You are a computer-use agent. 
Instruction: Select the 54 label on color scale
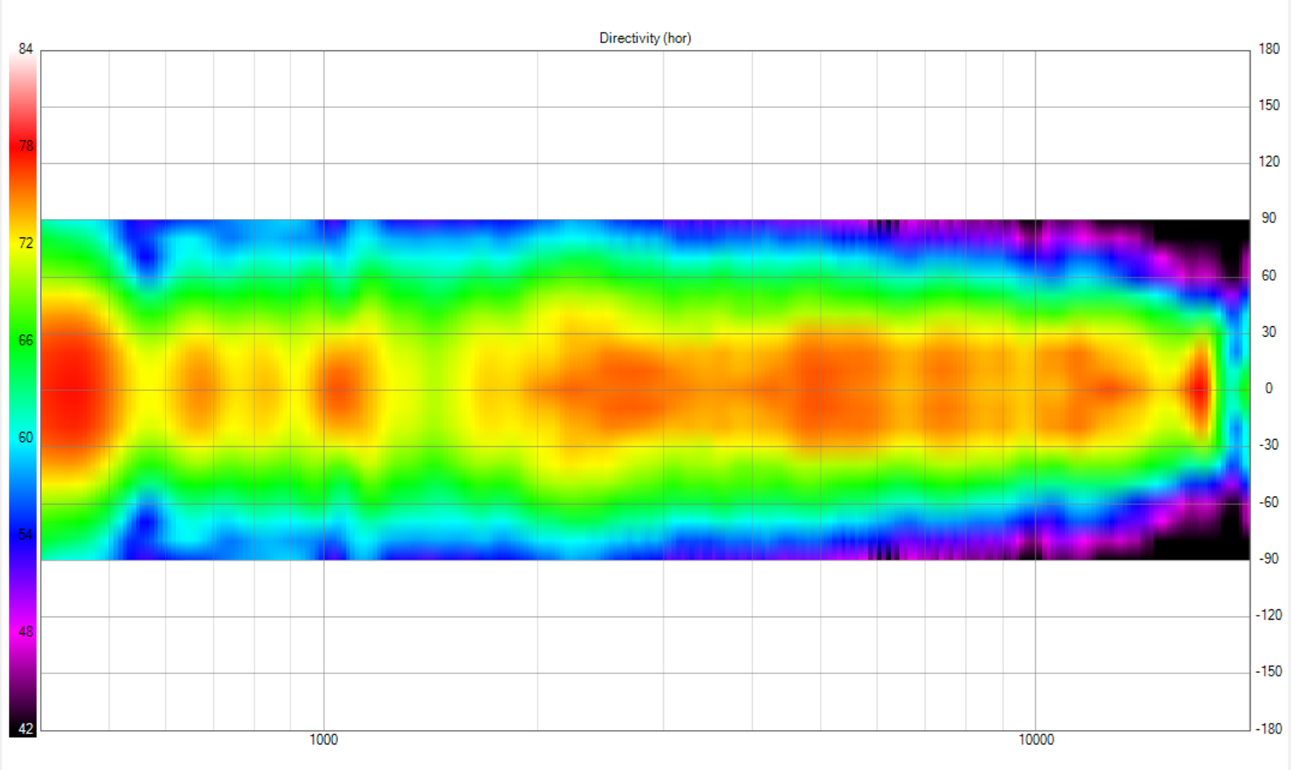pos(27,535)
